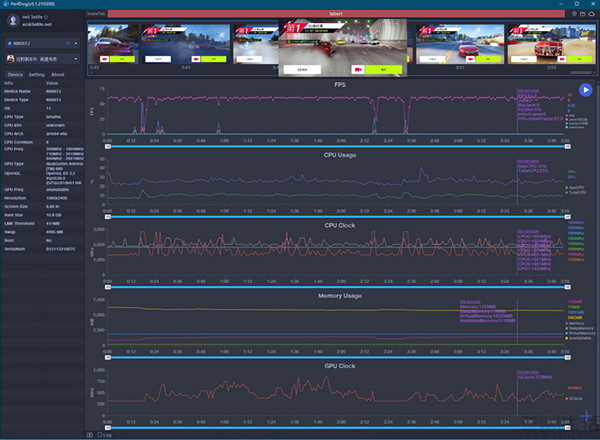
Task: Expand the NX667J device dropdown
Action: tap(76, 44)
